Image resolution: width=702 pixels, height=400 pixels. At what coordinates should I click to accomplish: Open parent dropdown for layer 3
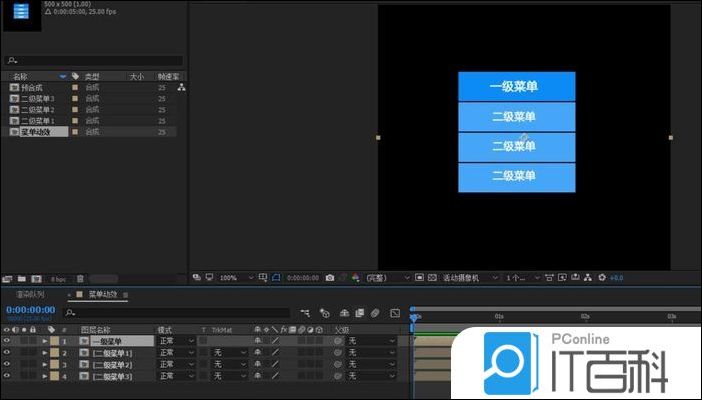coord(371,365)
